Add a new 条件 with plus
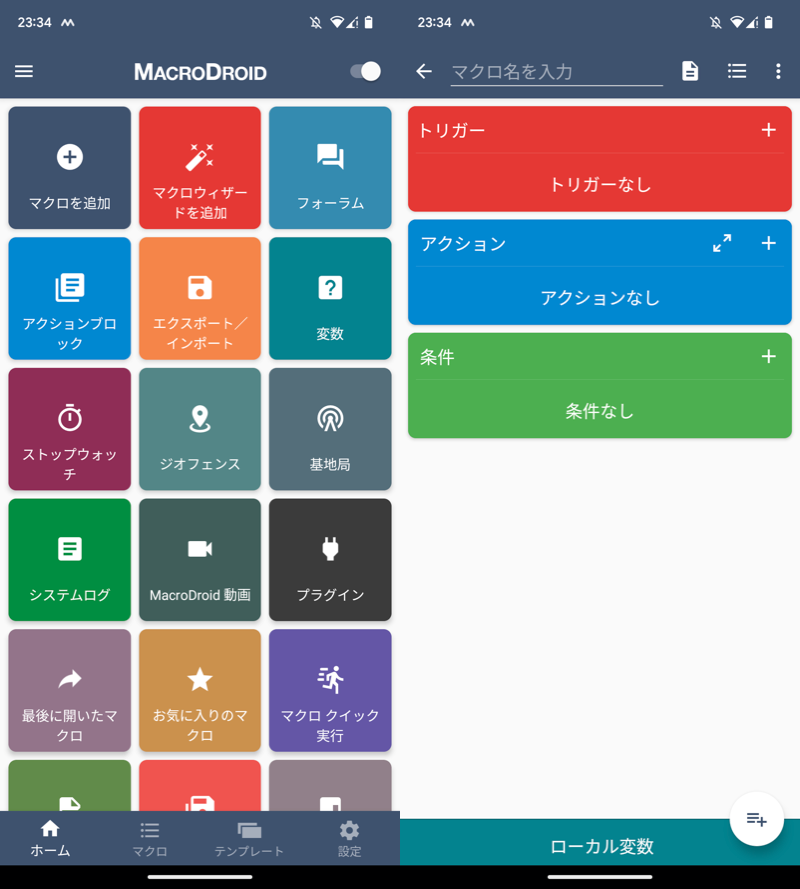This screenshot has width=800, height=889. click(768, 356)
